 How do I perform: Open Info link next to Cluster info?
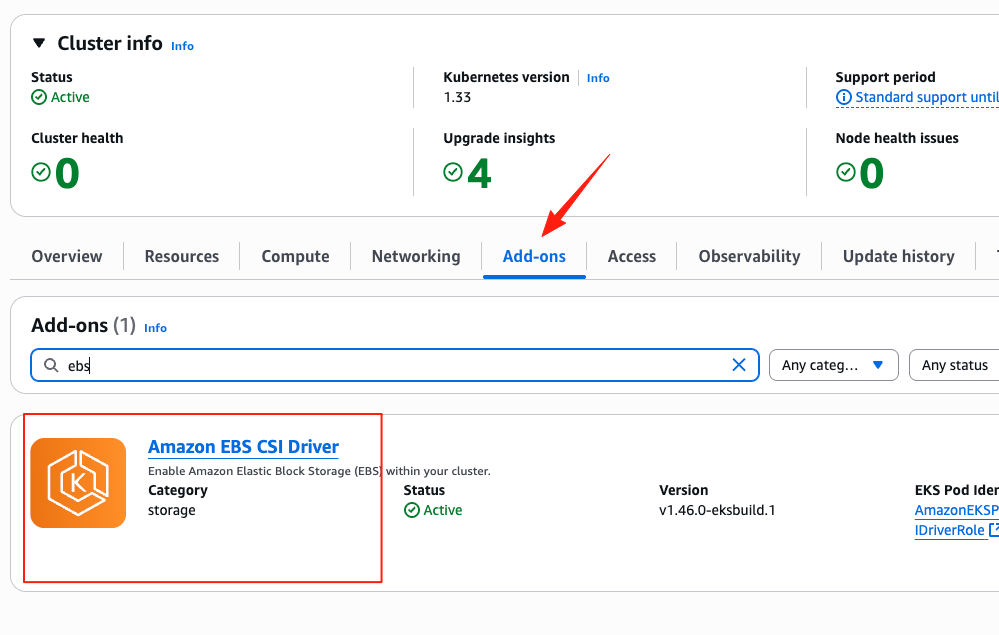(x=182, y=46)
